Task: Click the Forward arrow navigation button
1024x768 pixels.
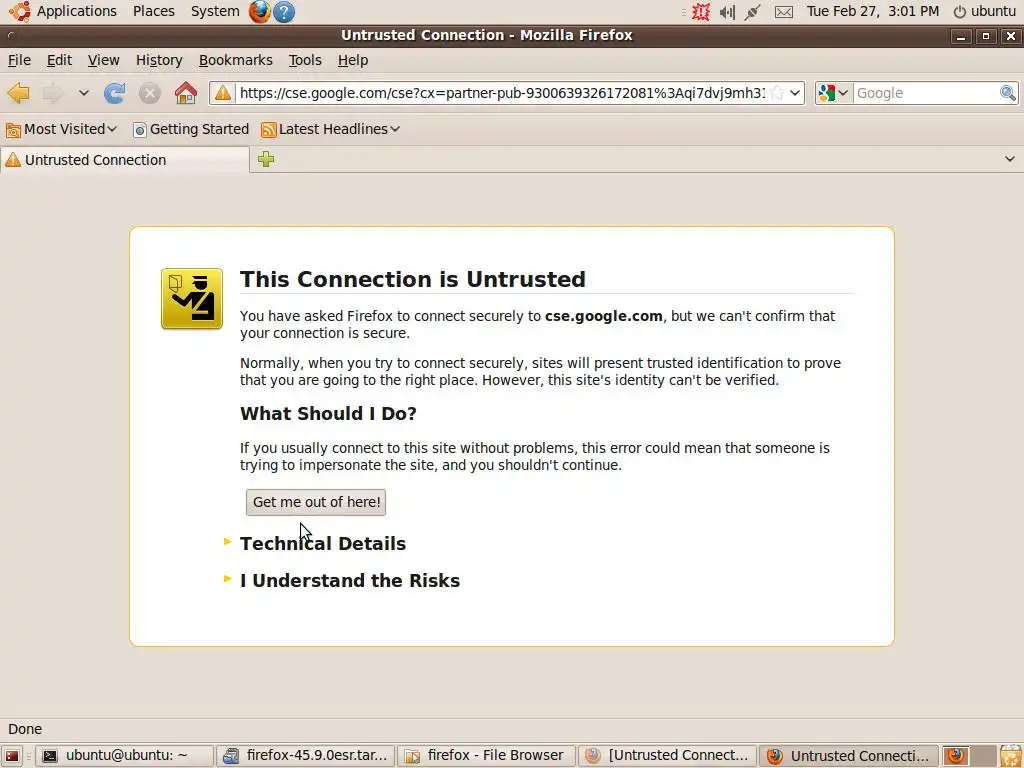Action: 52,93
